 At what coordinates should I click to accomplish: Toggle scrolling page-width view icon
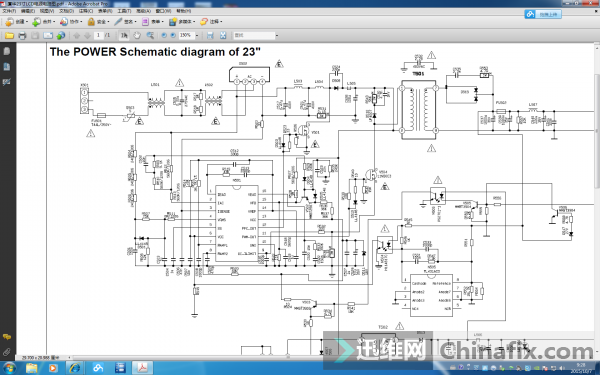[210, 36]
